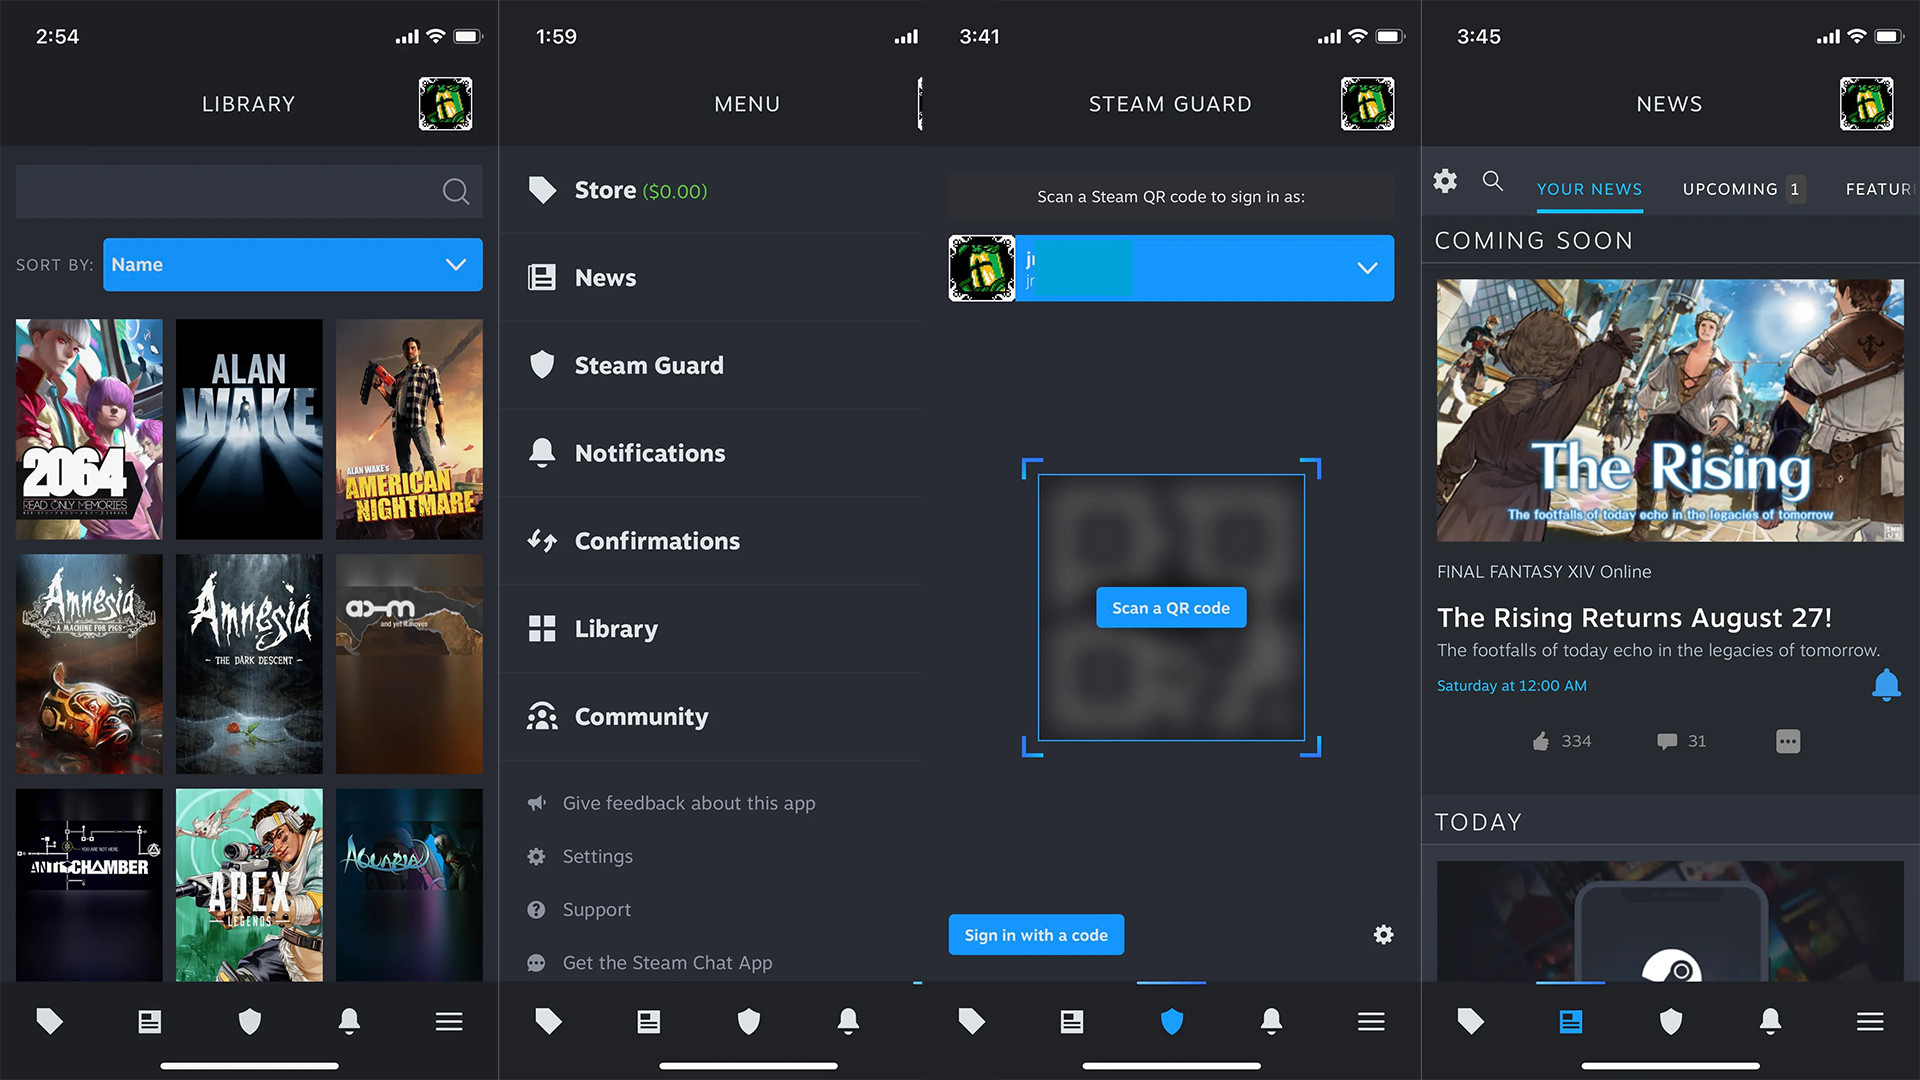Open the 31 comments on the post

pyautogui.click(x=1682, y=741)
